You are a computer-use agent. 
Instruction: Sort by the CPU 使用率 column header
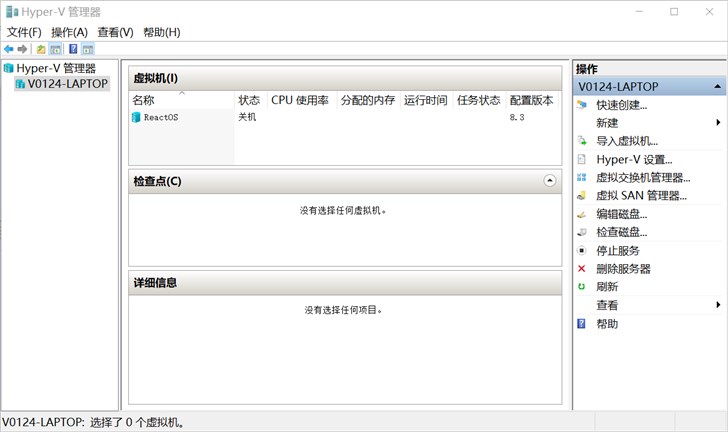point(302,100)
